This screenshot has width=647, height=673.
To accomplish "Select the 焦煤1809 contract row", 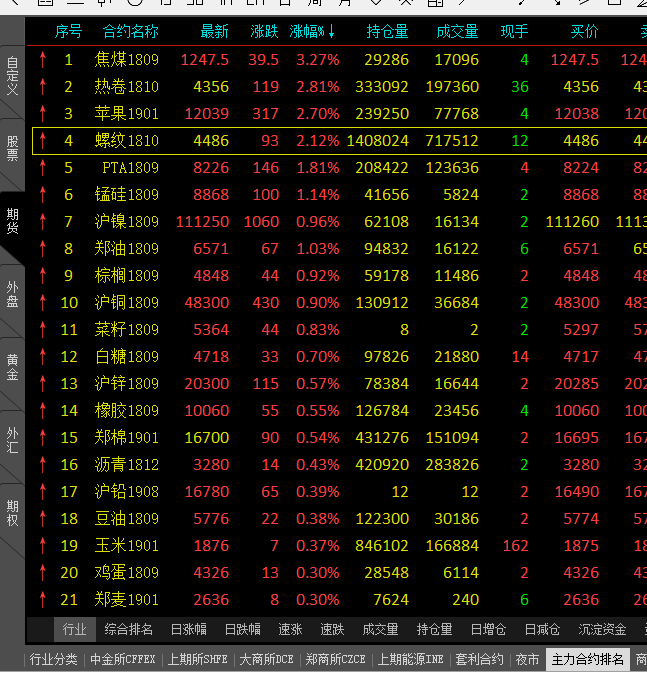I will 339,60.
